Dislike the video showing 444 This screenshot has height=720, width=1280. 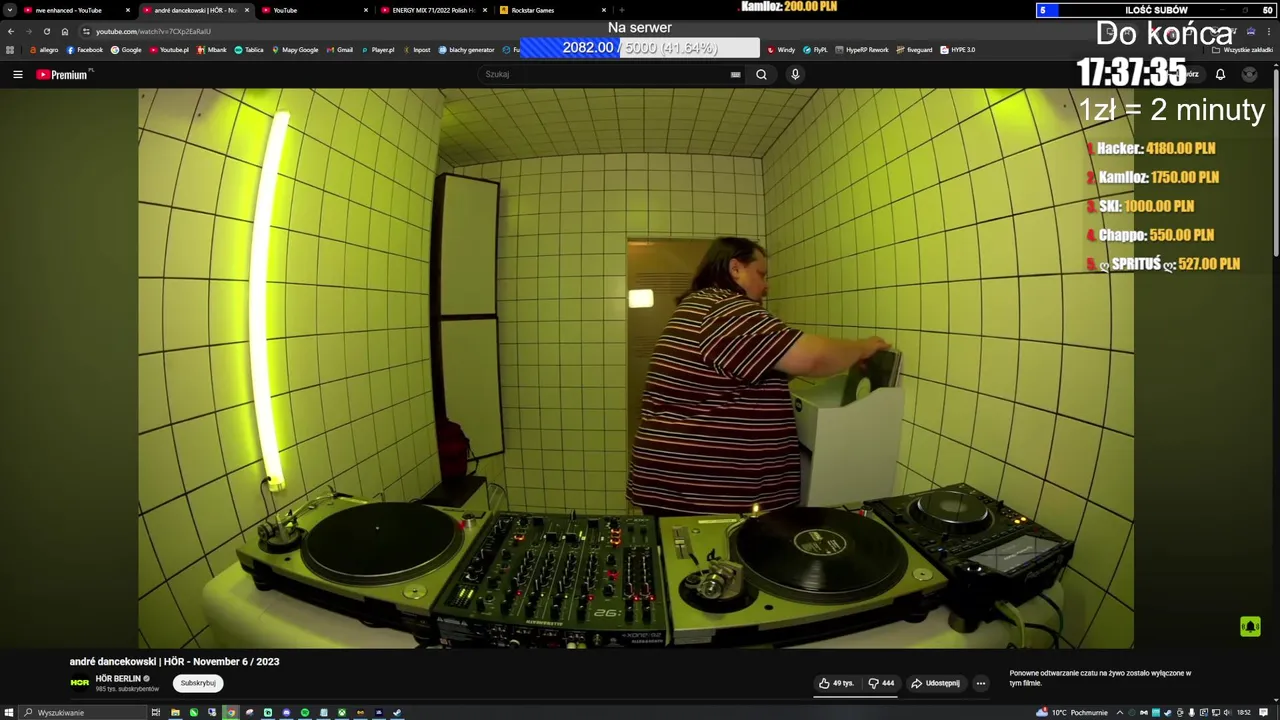pyautogui.click(x=881, y=683)
